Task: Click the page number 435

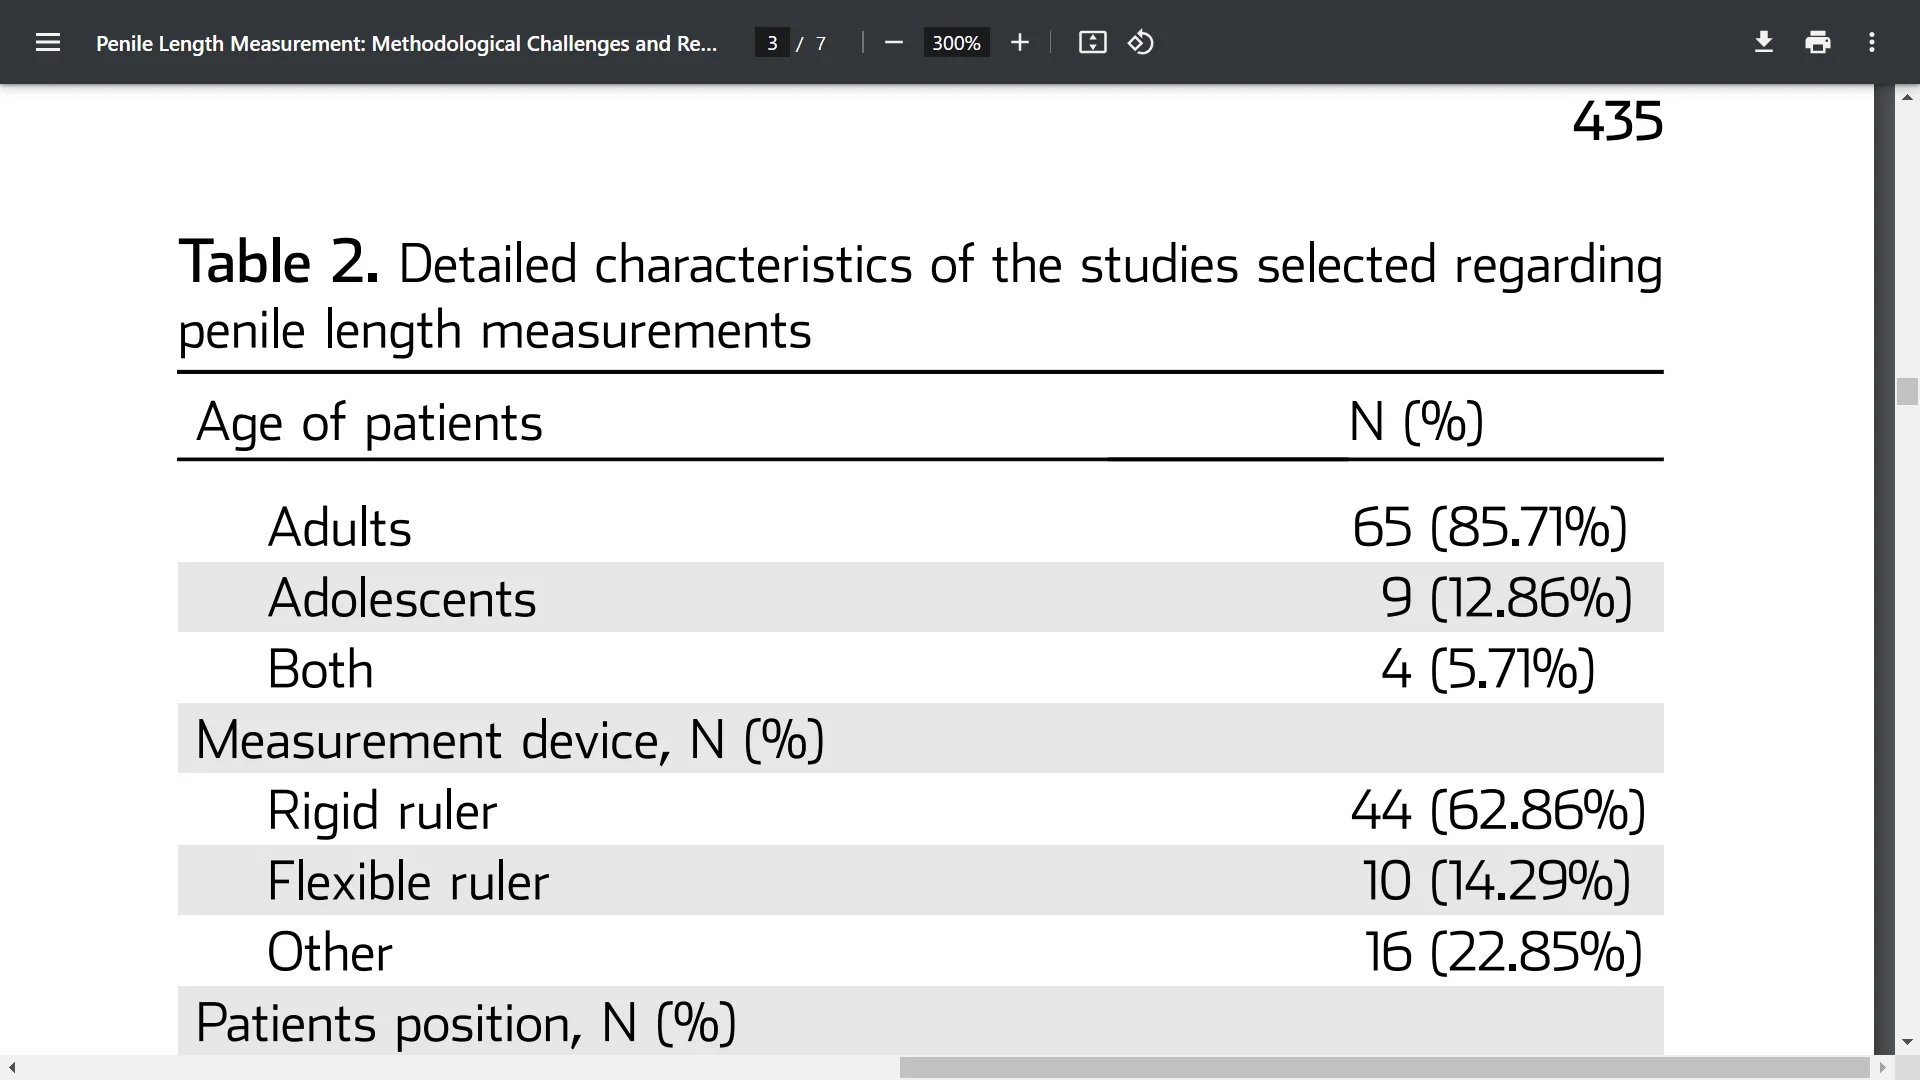Action: (1618, 121)
